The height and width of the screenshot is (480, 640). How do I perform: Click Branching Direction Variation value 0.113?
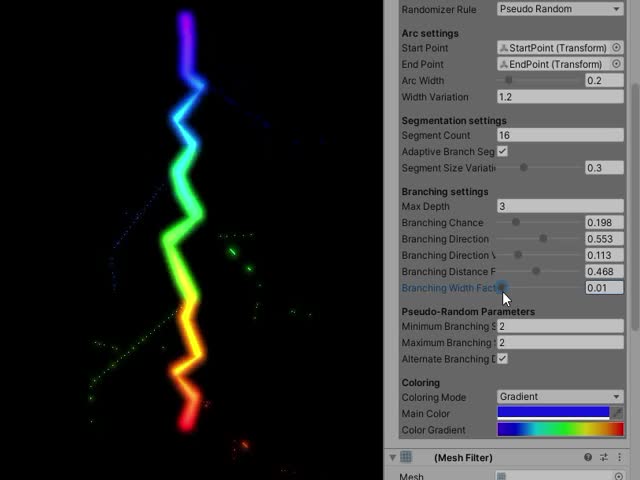[604, 255]
